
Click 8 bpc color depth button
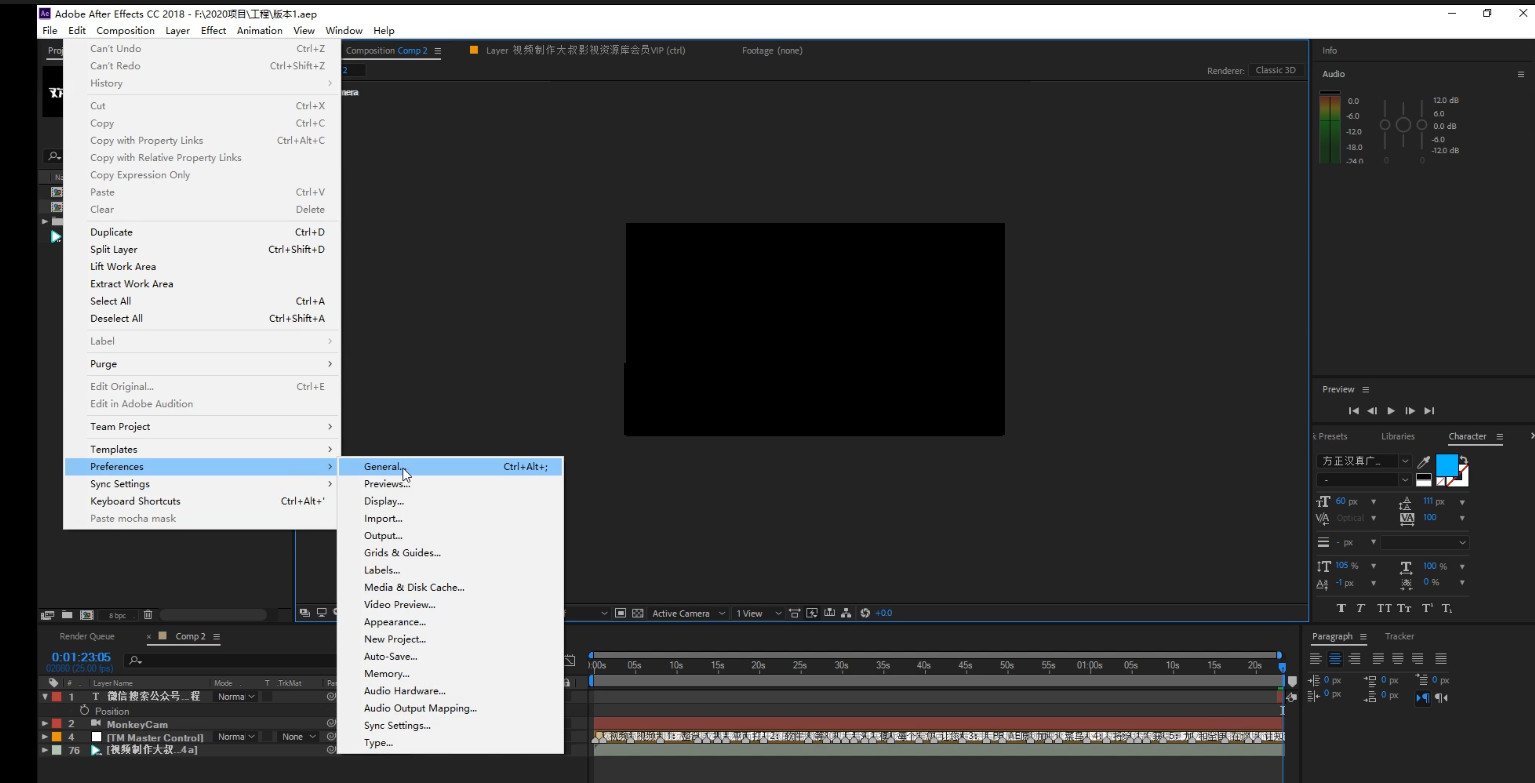(118, 615)
